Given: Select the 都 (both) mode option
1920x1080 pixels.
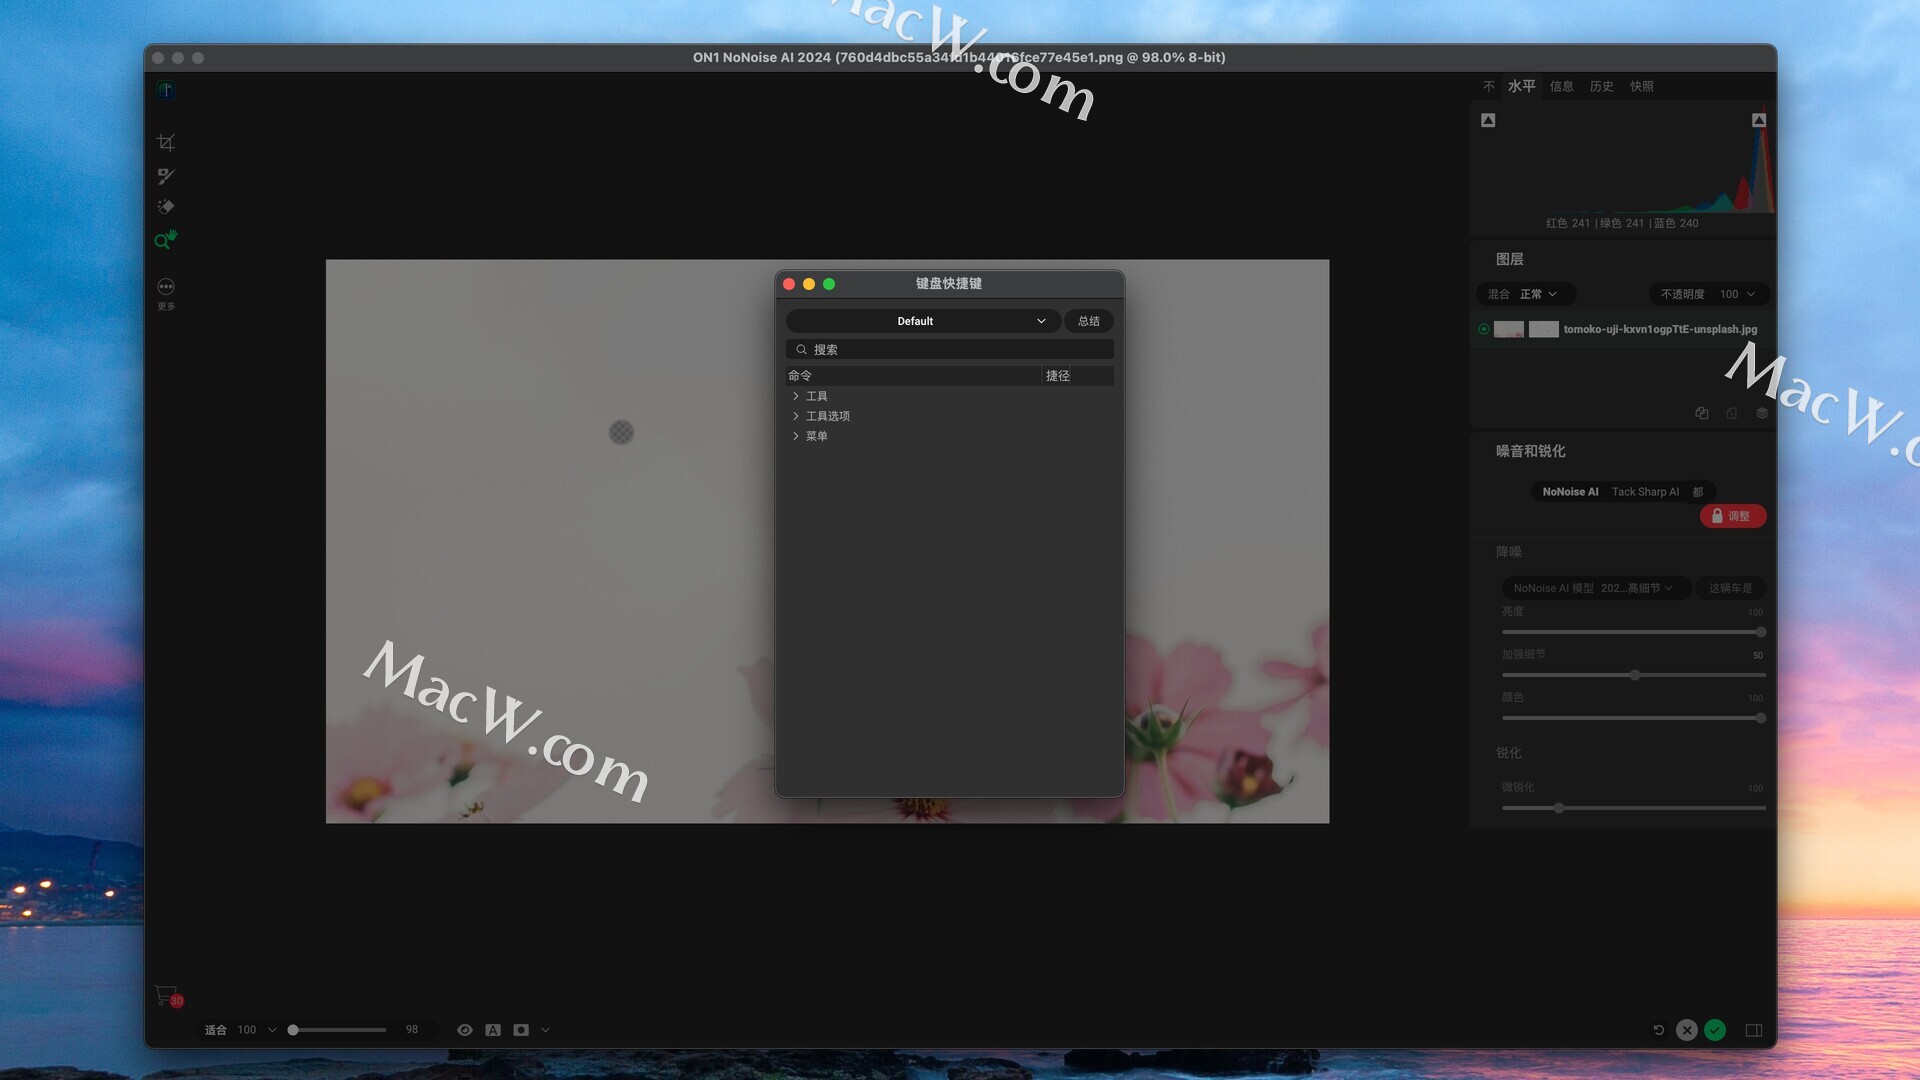Looking at the screenshot, I should 1698,492.
